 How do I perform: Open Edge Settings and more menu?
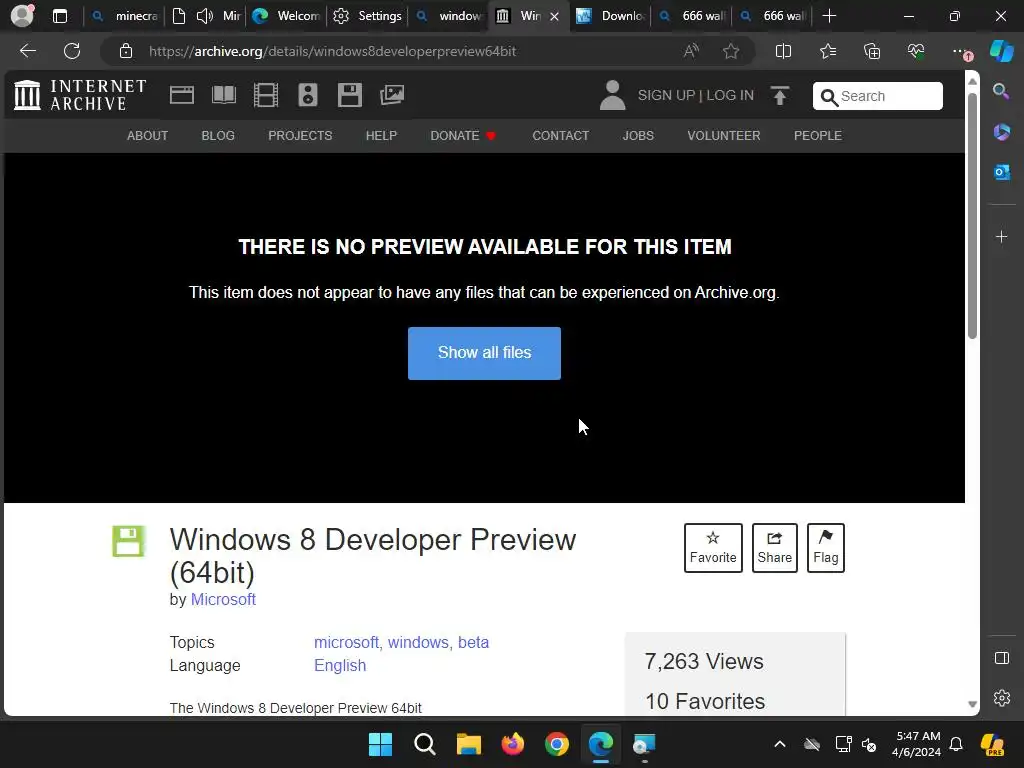960,51
